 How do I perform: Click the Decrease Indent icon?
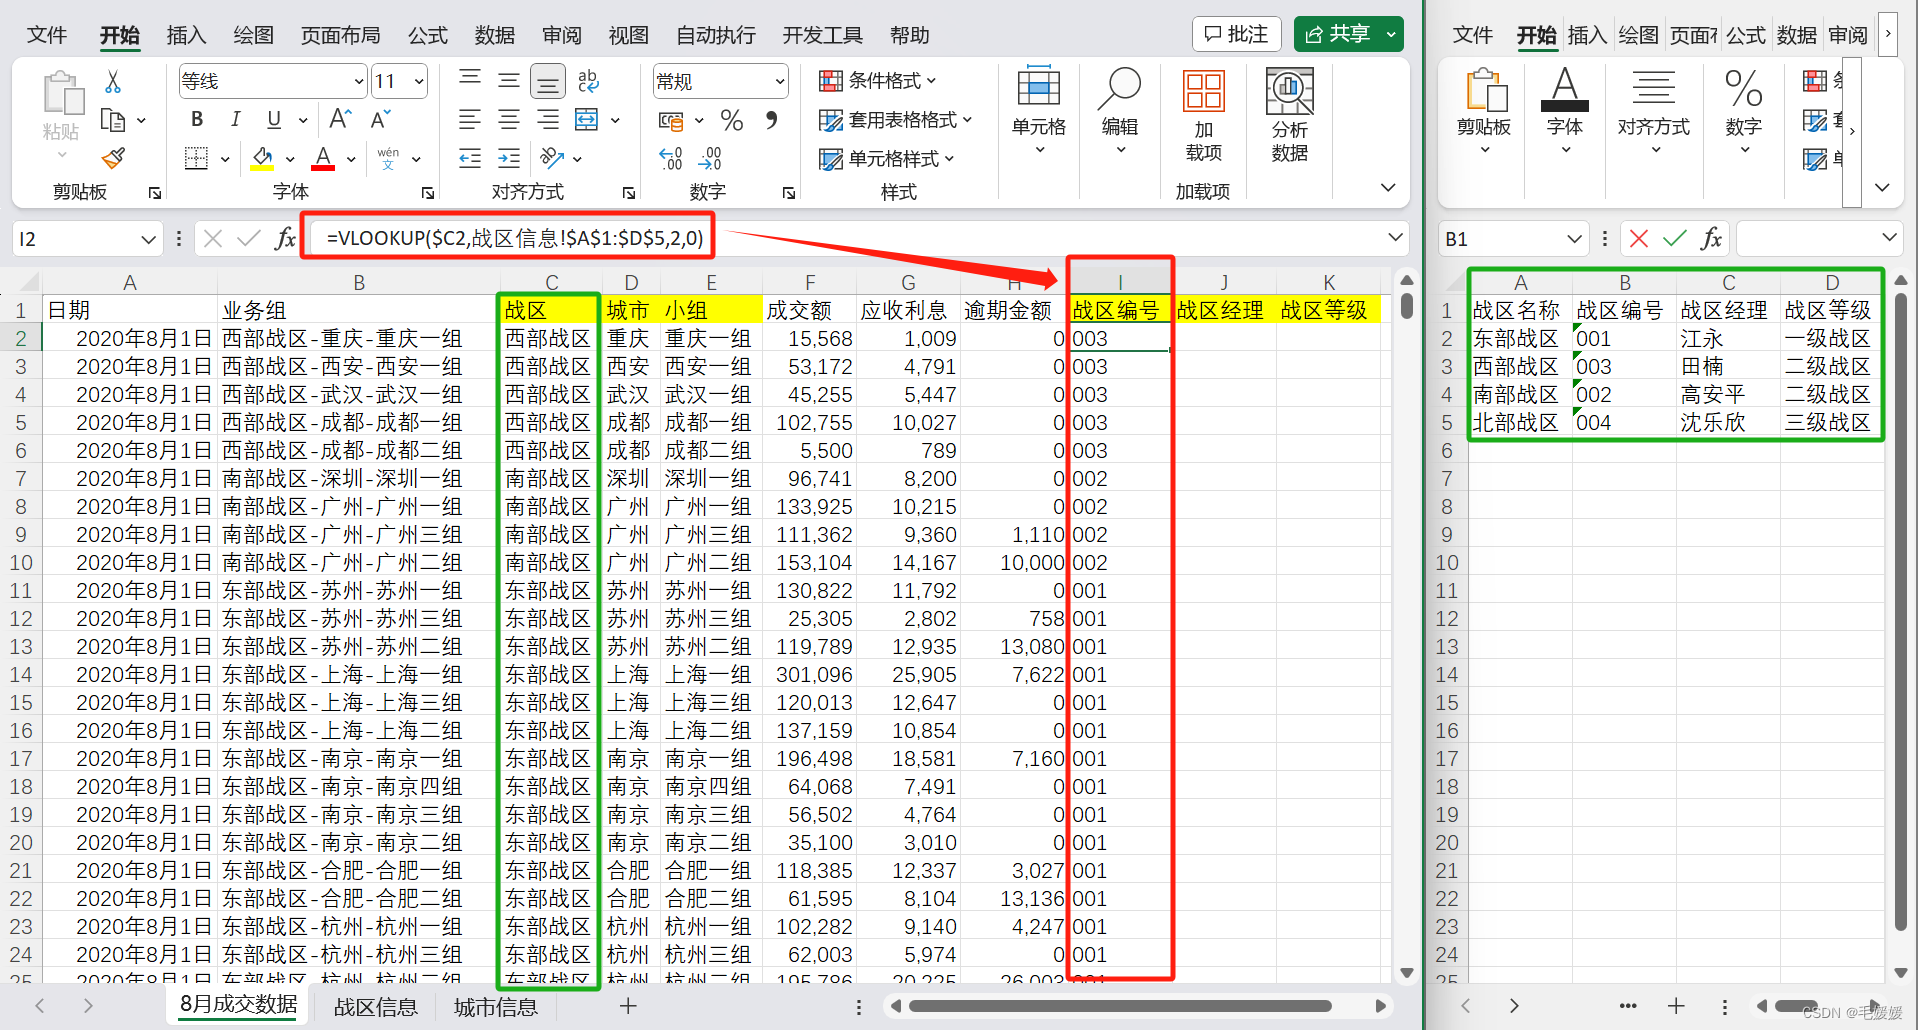click(x=470, y=158)
